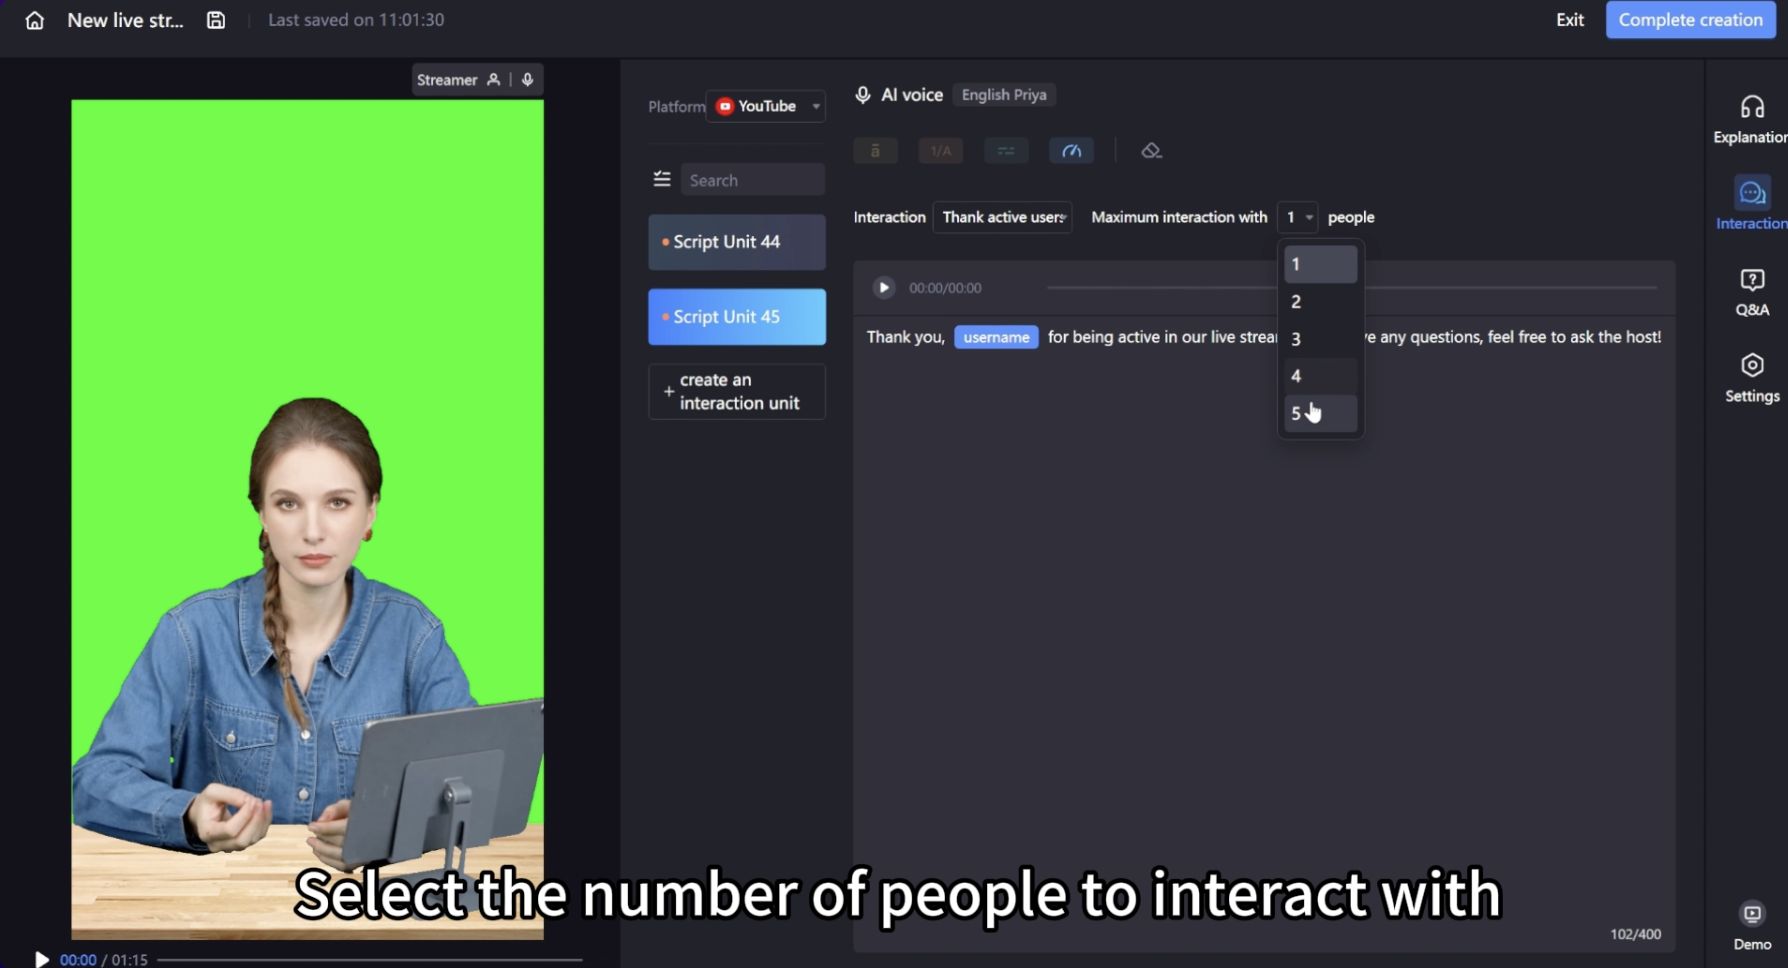
Task: Open the Explanation headphones panel
Action: [1751, 119]
